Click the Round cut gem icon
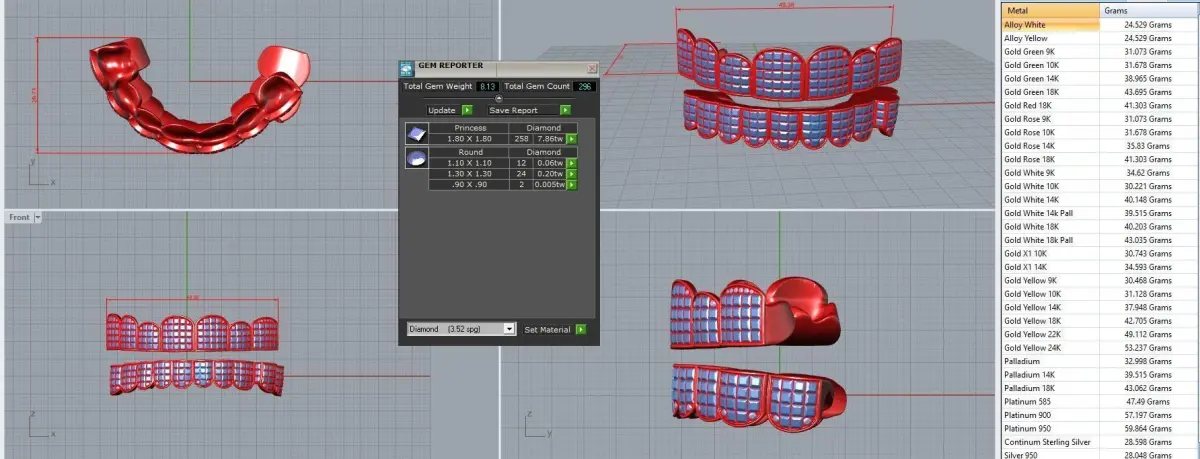This screenshot has width=1200, height=459. click(416, 158)
